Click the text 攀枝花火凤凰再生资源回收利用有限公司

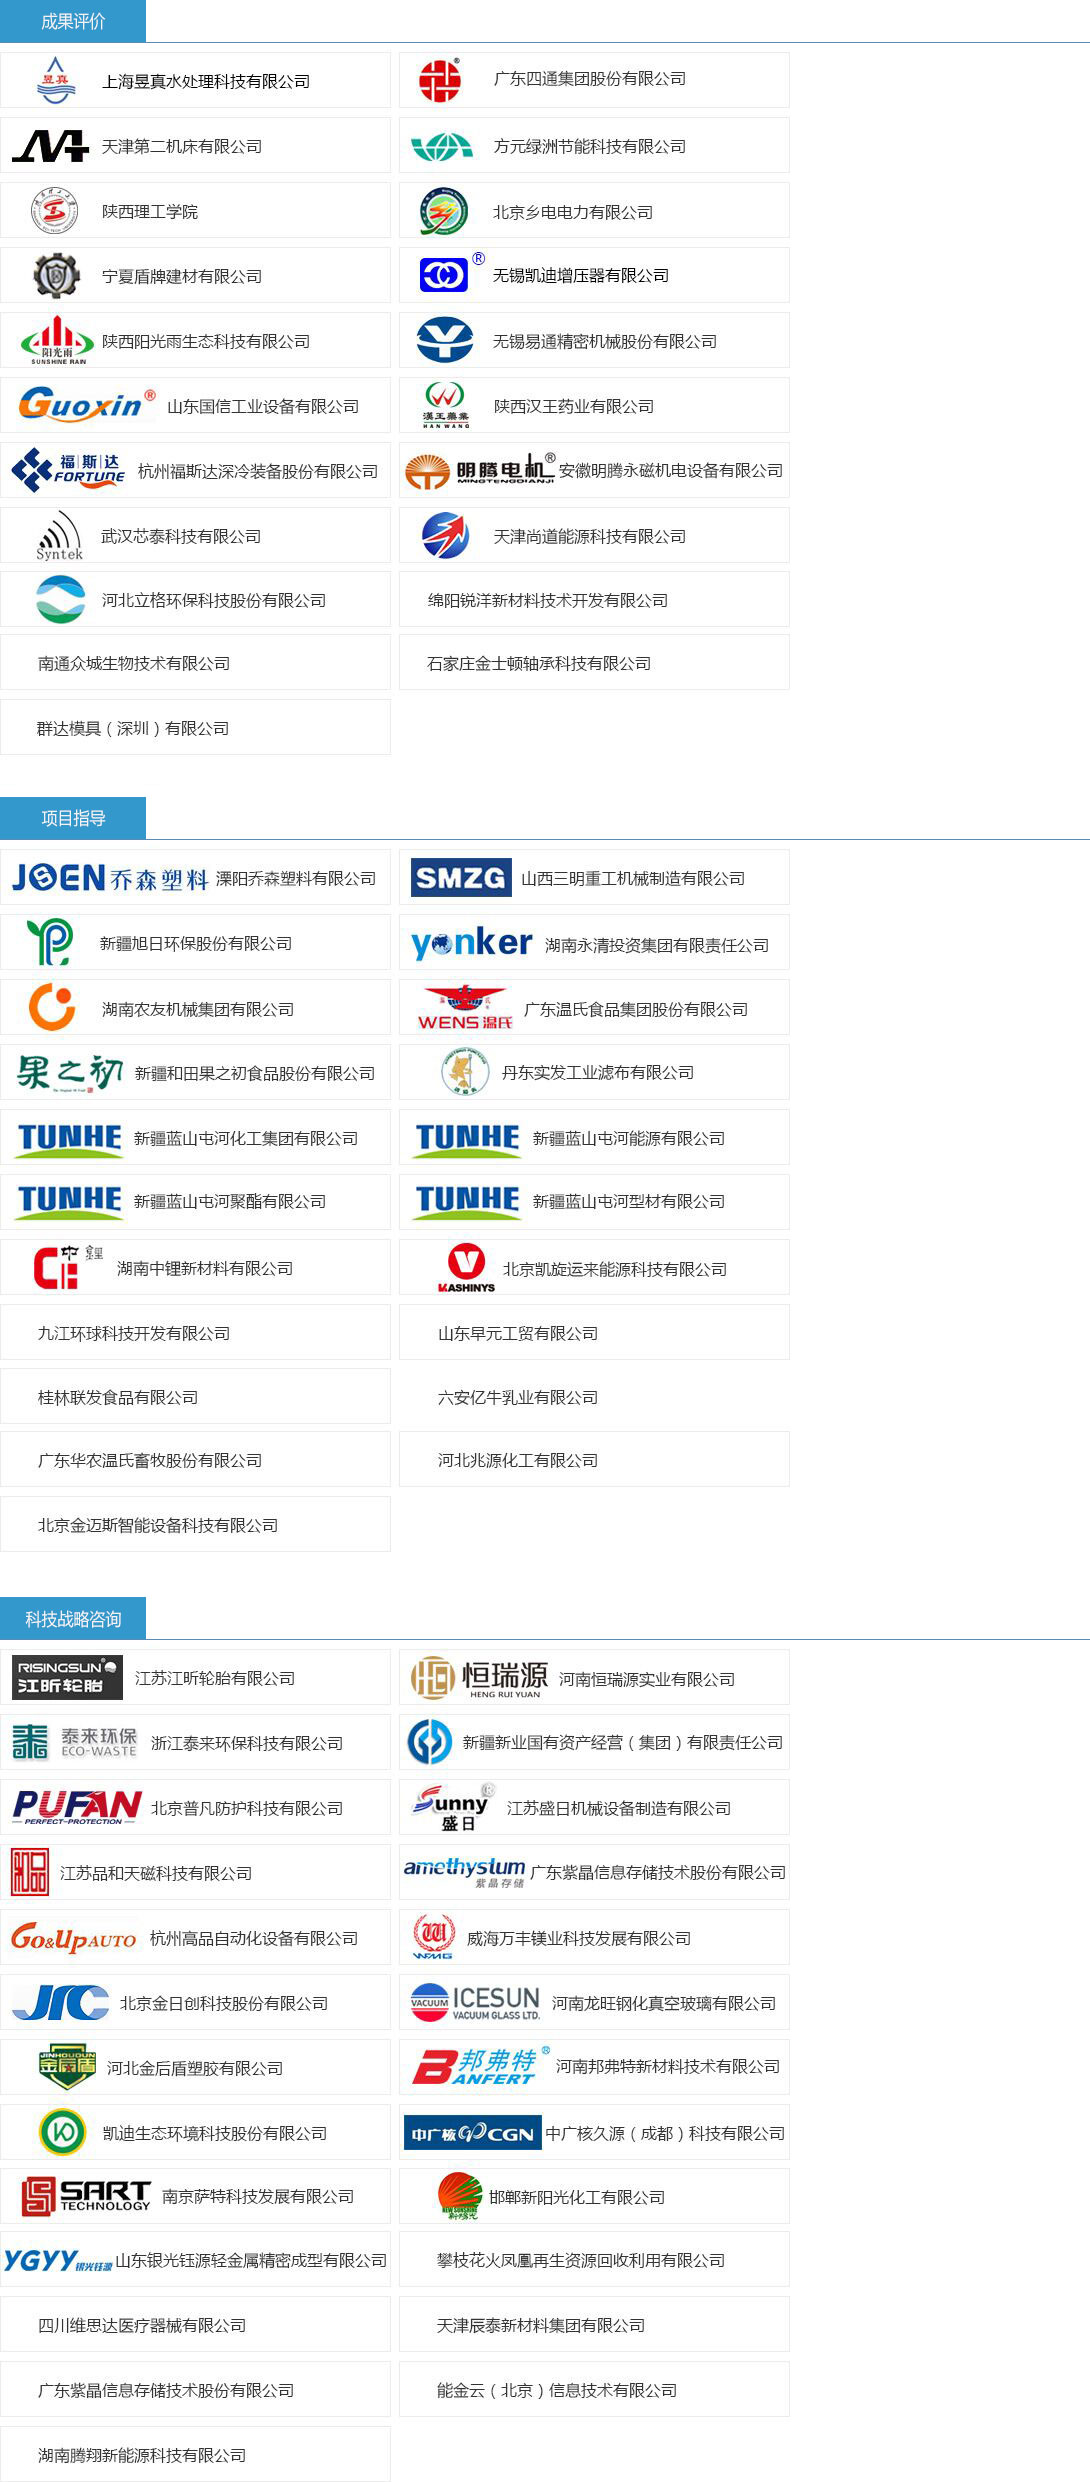pyautogui.click(x=581, y=2260)
